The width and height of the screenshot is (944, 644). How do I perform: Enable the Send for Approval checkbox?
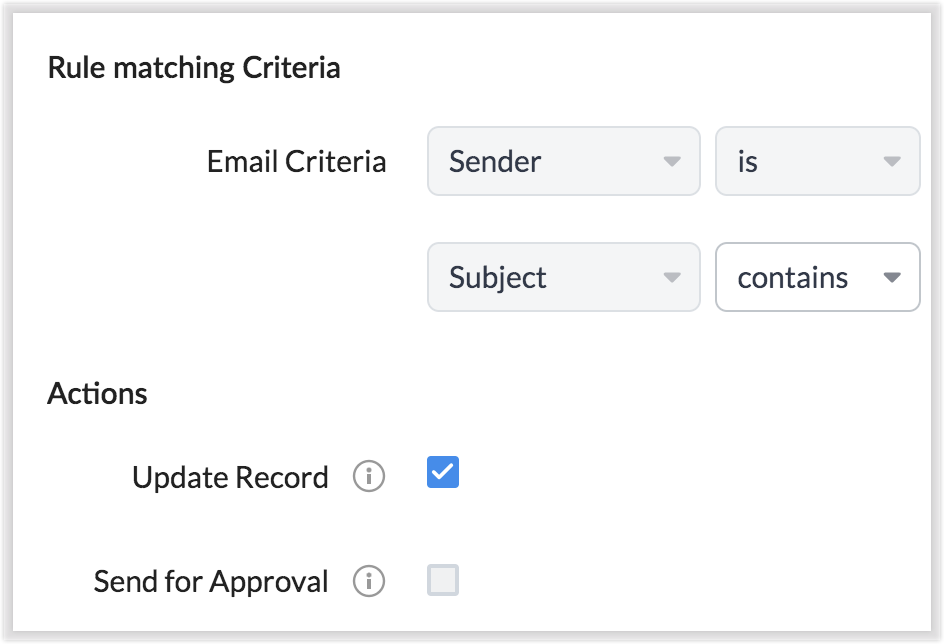[443, 580]
